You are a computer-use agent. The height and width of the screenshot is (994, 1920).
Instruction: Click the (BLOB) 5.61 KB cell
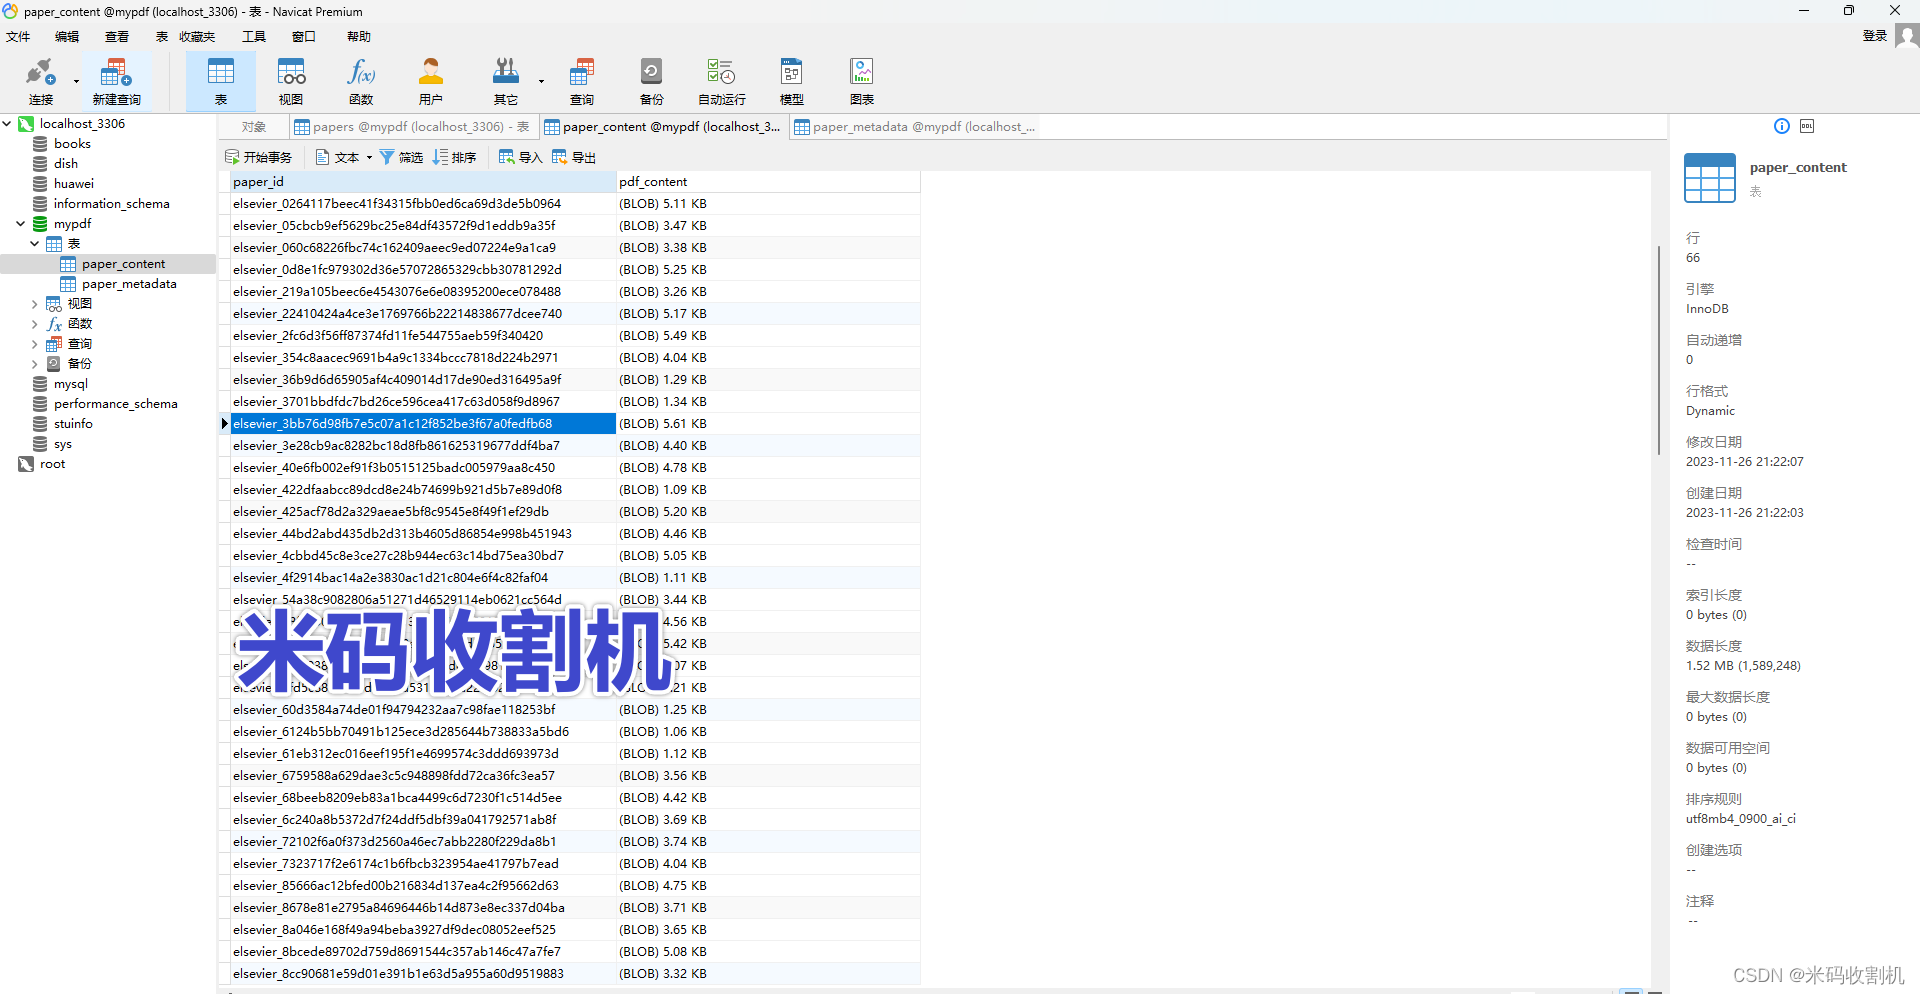[x=767, y=424]
